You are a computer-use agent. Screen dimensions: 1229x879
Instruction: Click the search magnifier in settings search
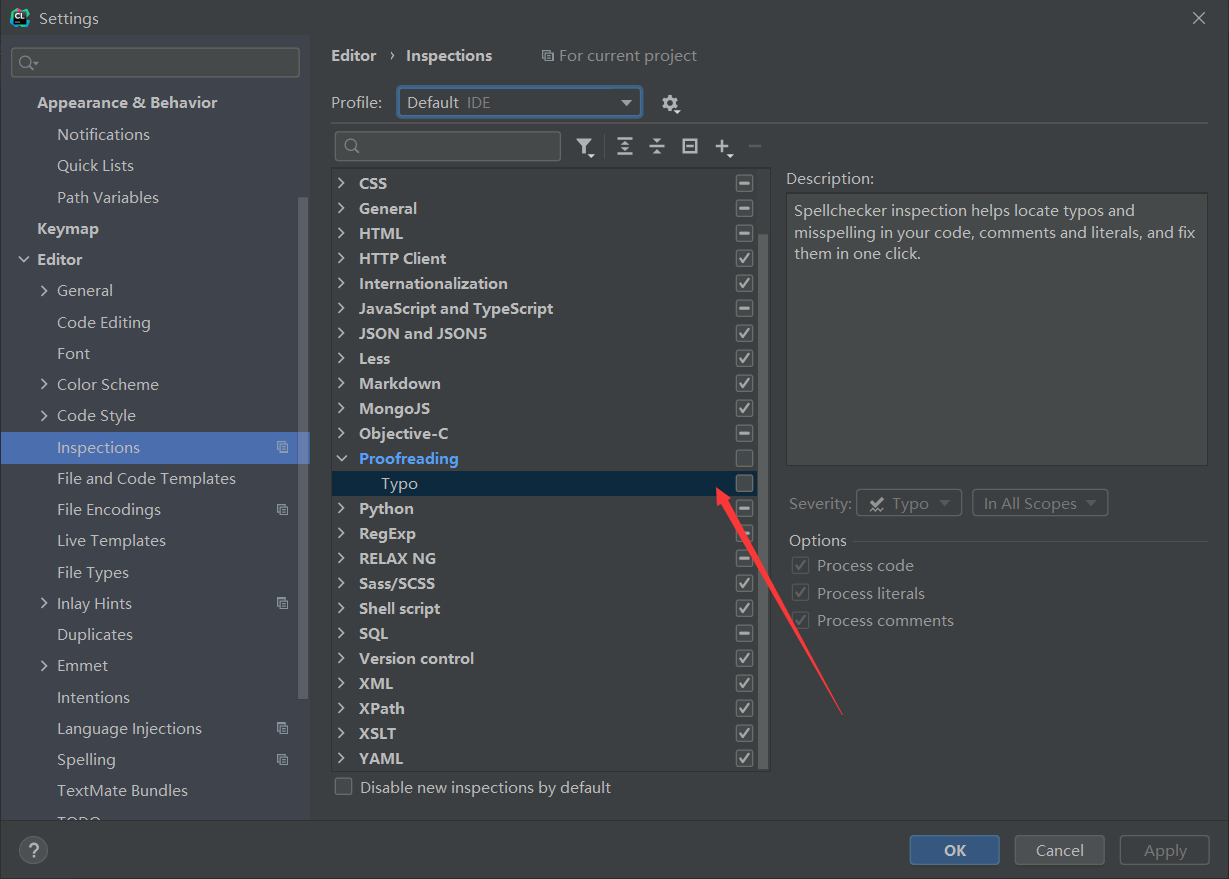coord(27,62)
